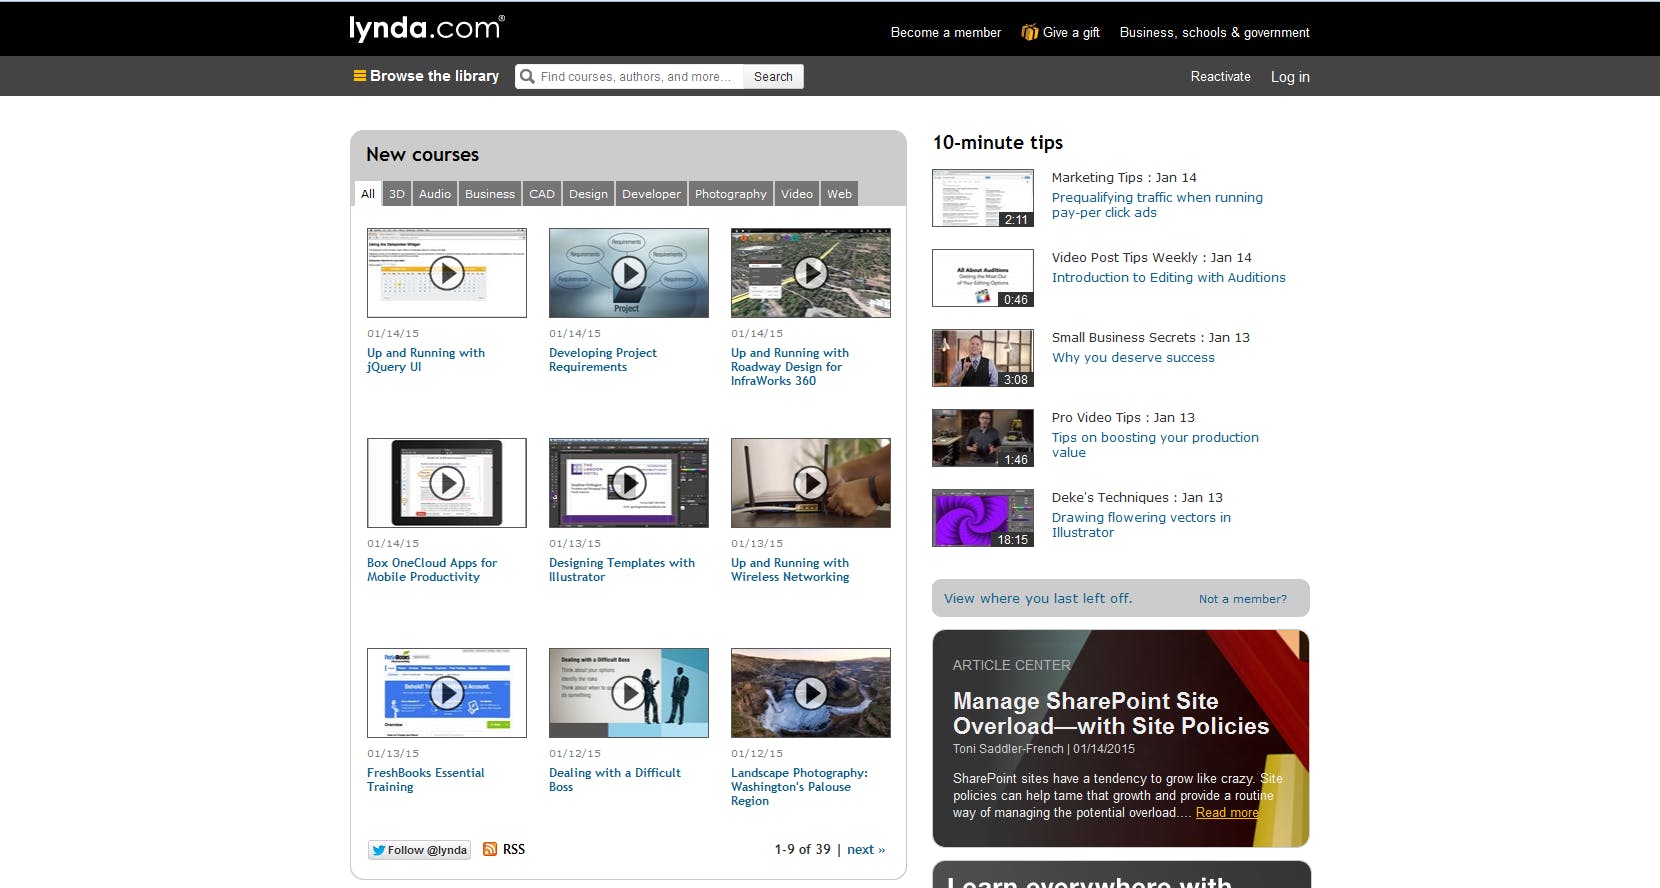Click the Reactivate link
The image size is (1660, 888).
(x=1220, y=76)
